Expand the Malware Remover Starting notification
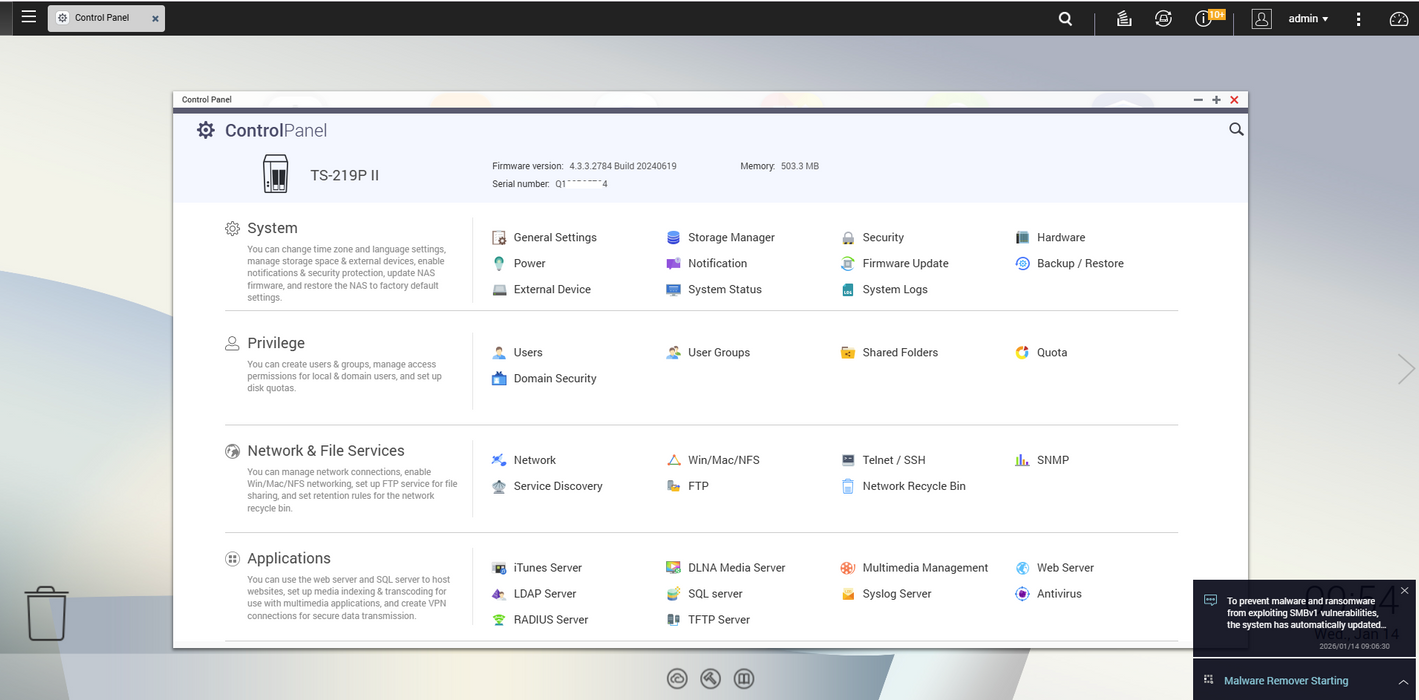Screen dimensions: 1419x700 [x=1403, y=681]
